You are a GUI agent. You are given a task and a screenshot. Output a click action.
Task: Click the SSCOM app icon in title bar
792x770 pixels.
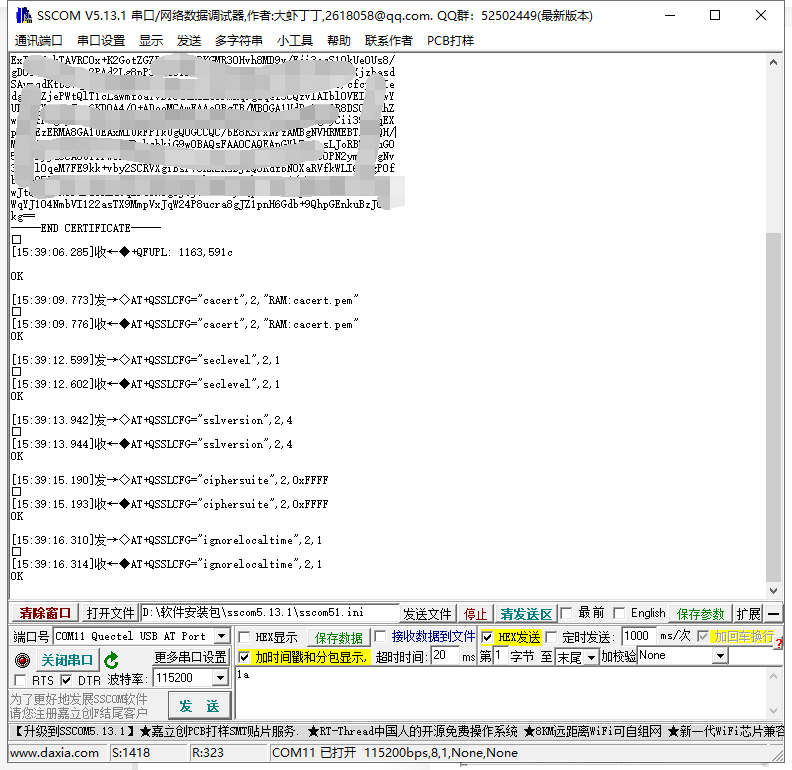click(x=23, y=16)
